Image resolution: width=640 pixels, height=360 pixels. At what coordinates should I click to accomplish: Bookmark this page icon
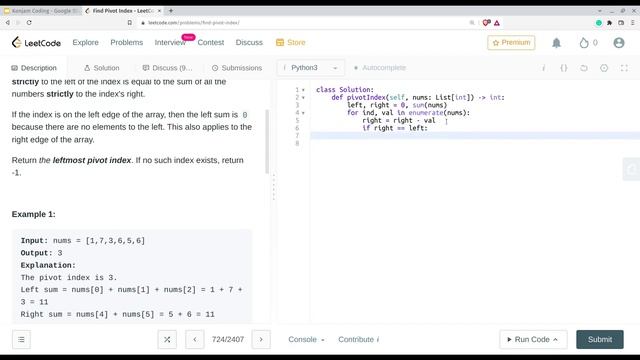click(x=129, y=22)
